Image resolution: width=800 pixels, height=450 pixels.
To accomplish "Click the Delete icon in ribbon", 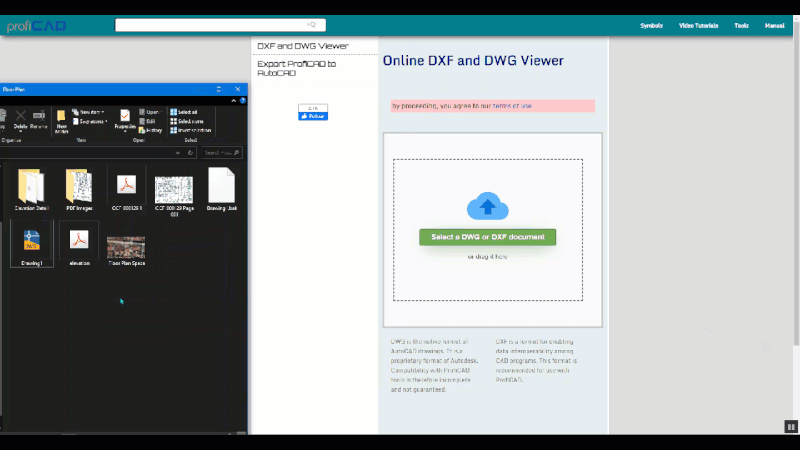I will 20,119.
